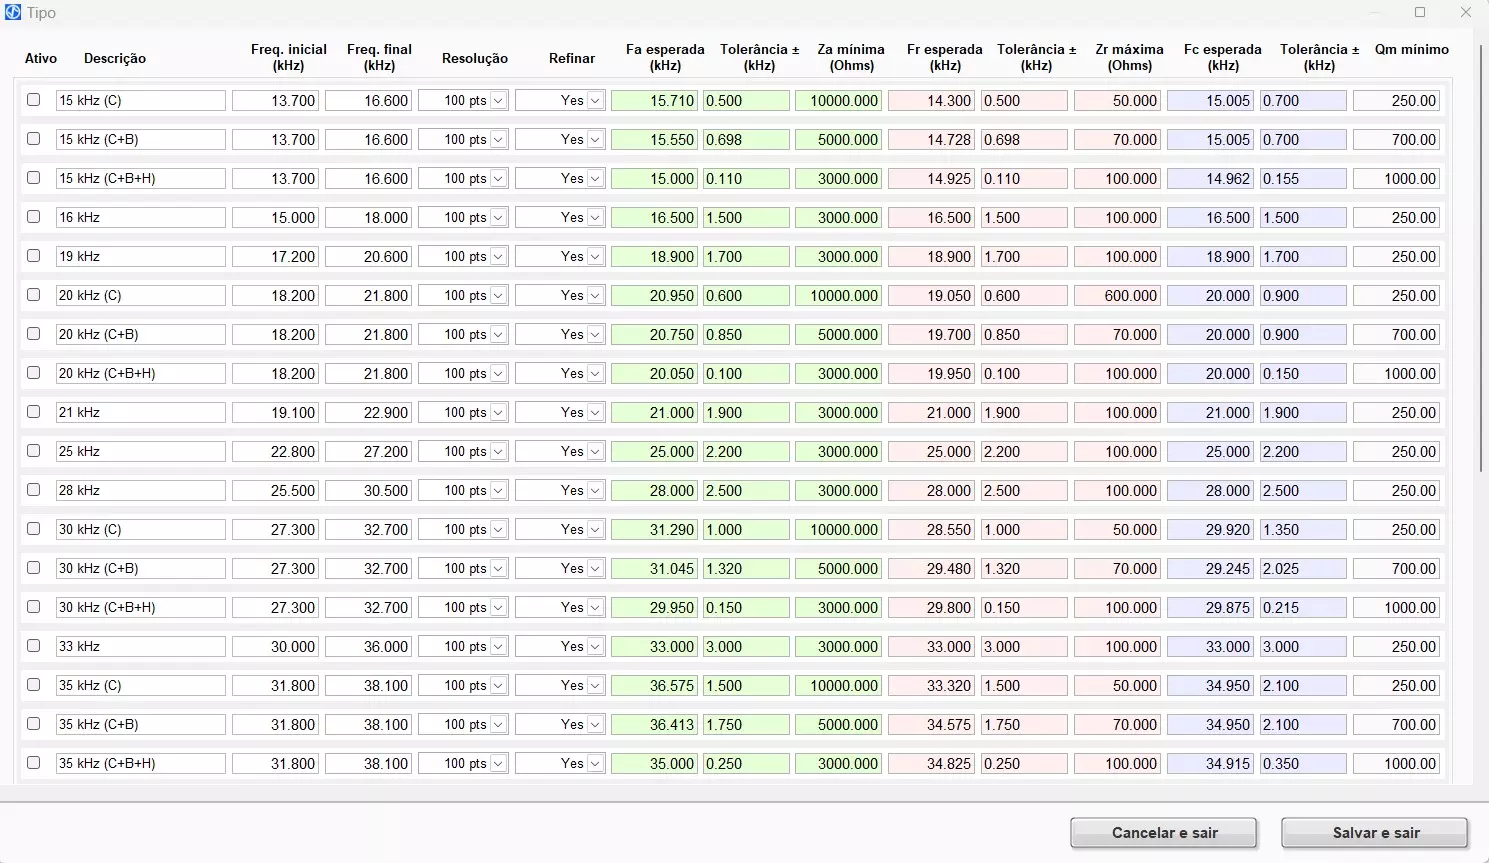This screenshot has width=1489, height=863.
Task: Click the Freq. inicial field showing 22.800
Action: pyautogui.click(x=275, y=452)
